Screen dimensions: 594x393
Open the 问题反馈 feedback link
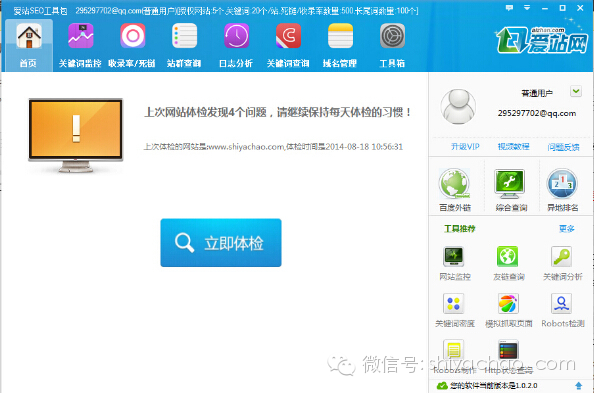tap(563, 147)
